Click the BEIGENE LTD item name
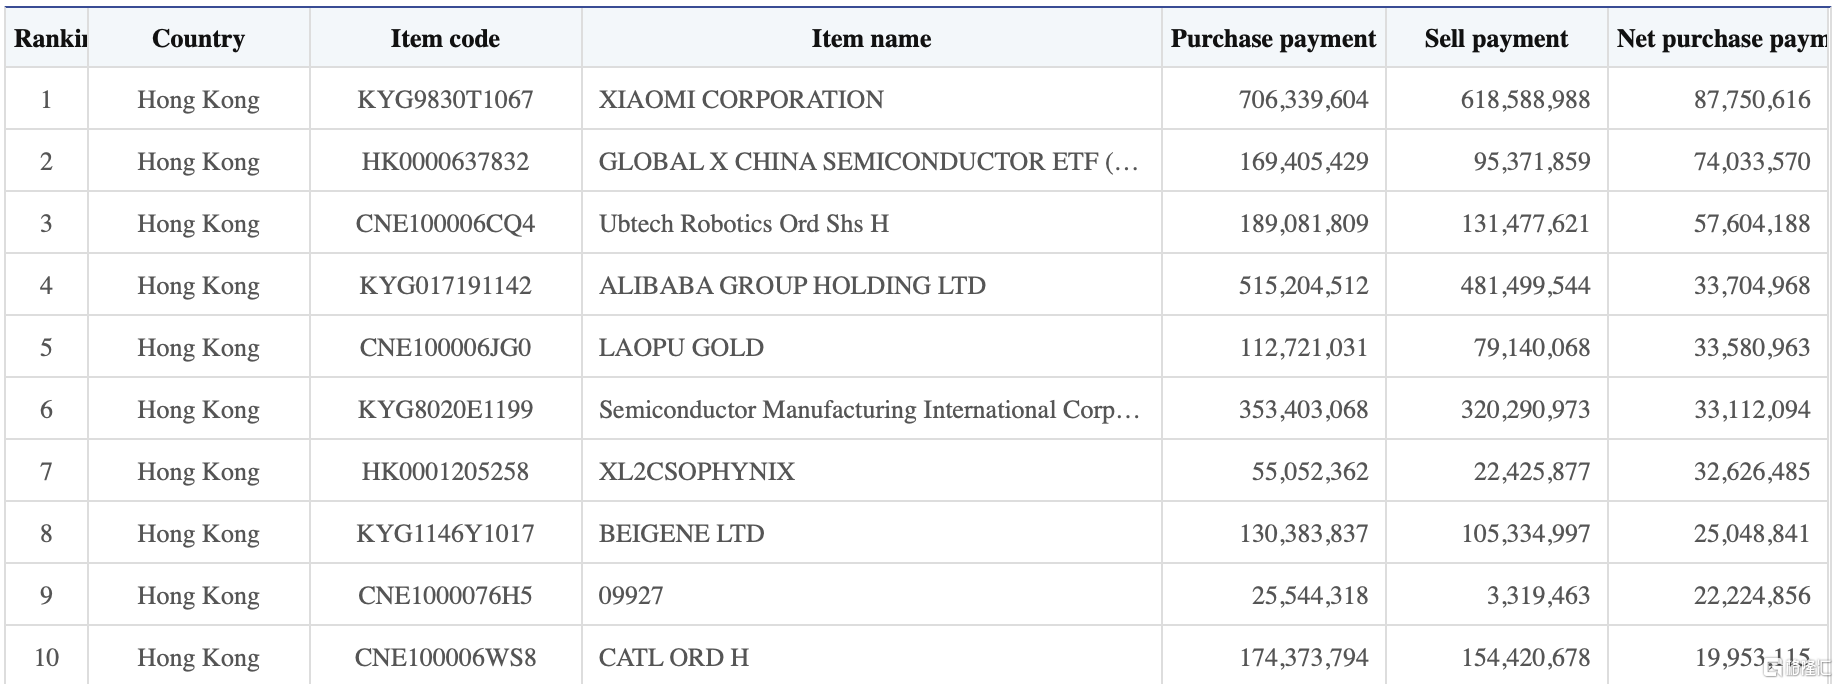Viewport: 1838px width, 684px height. click(x=681, y=534)
